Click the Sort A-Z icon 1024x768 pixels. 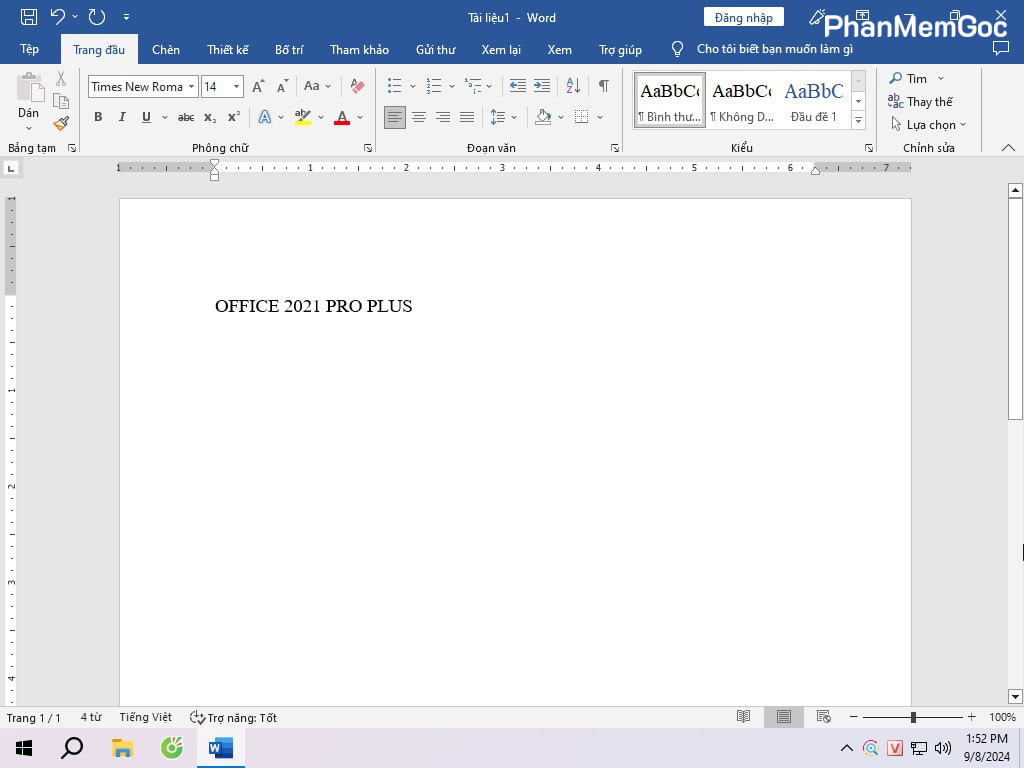(573, 86)
